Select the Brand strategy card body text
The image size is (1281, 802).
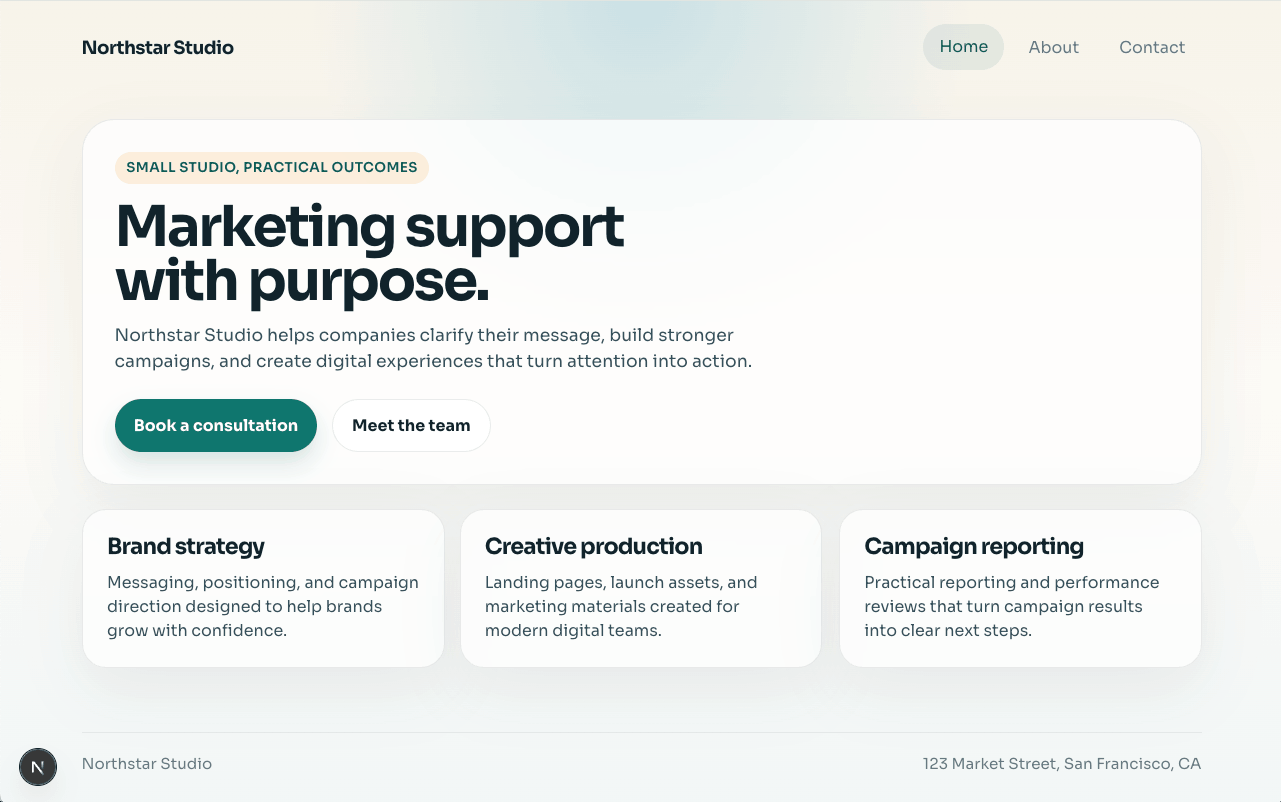click(x=263, y=605)
